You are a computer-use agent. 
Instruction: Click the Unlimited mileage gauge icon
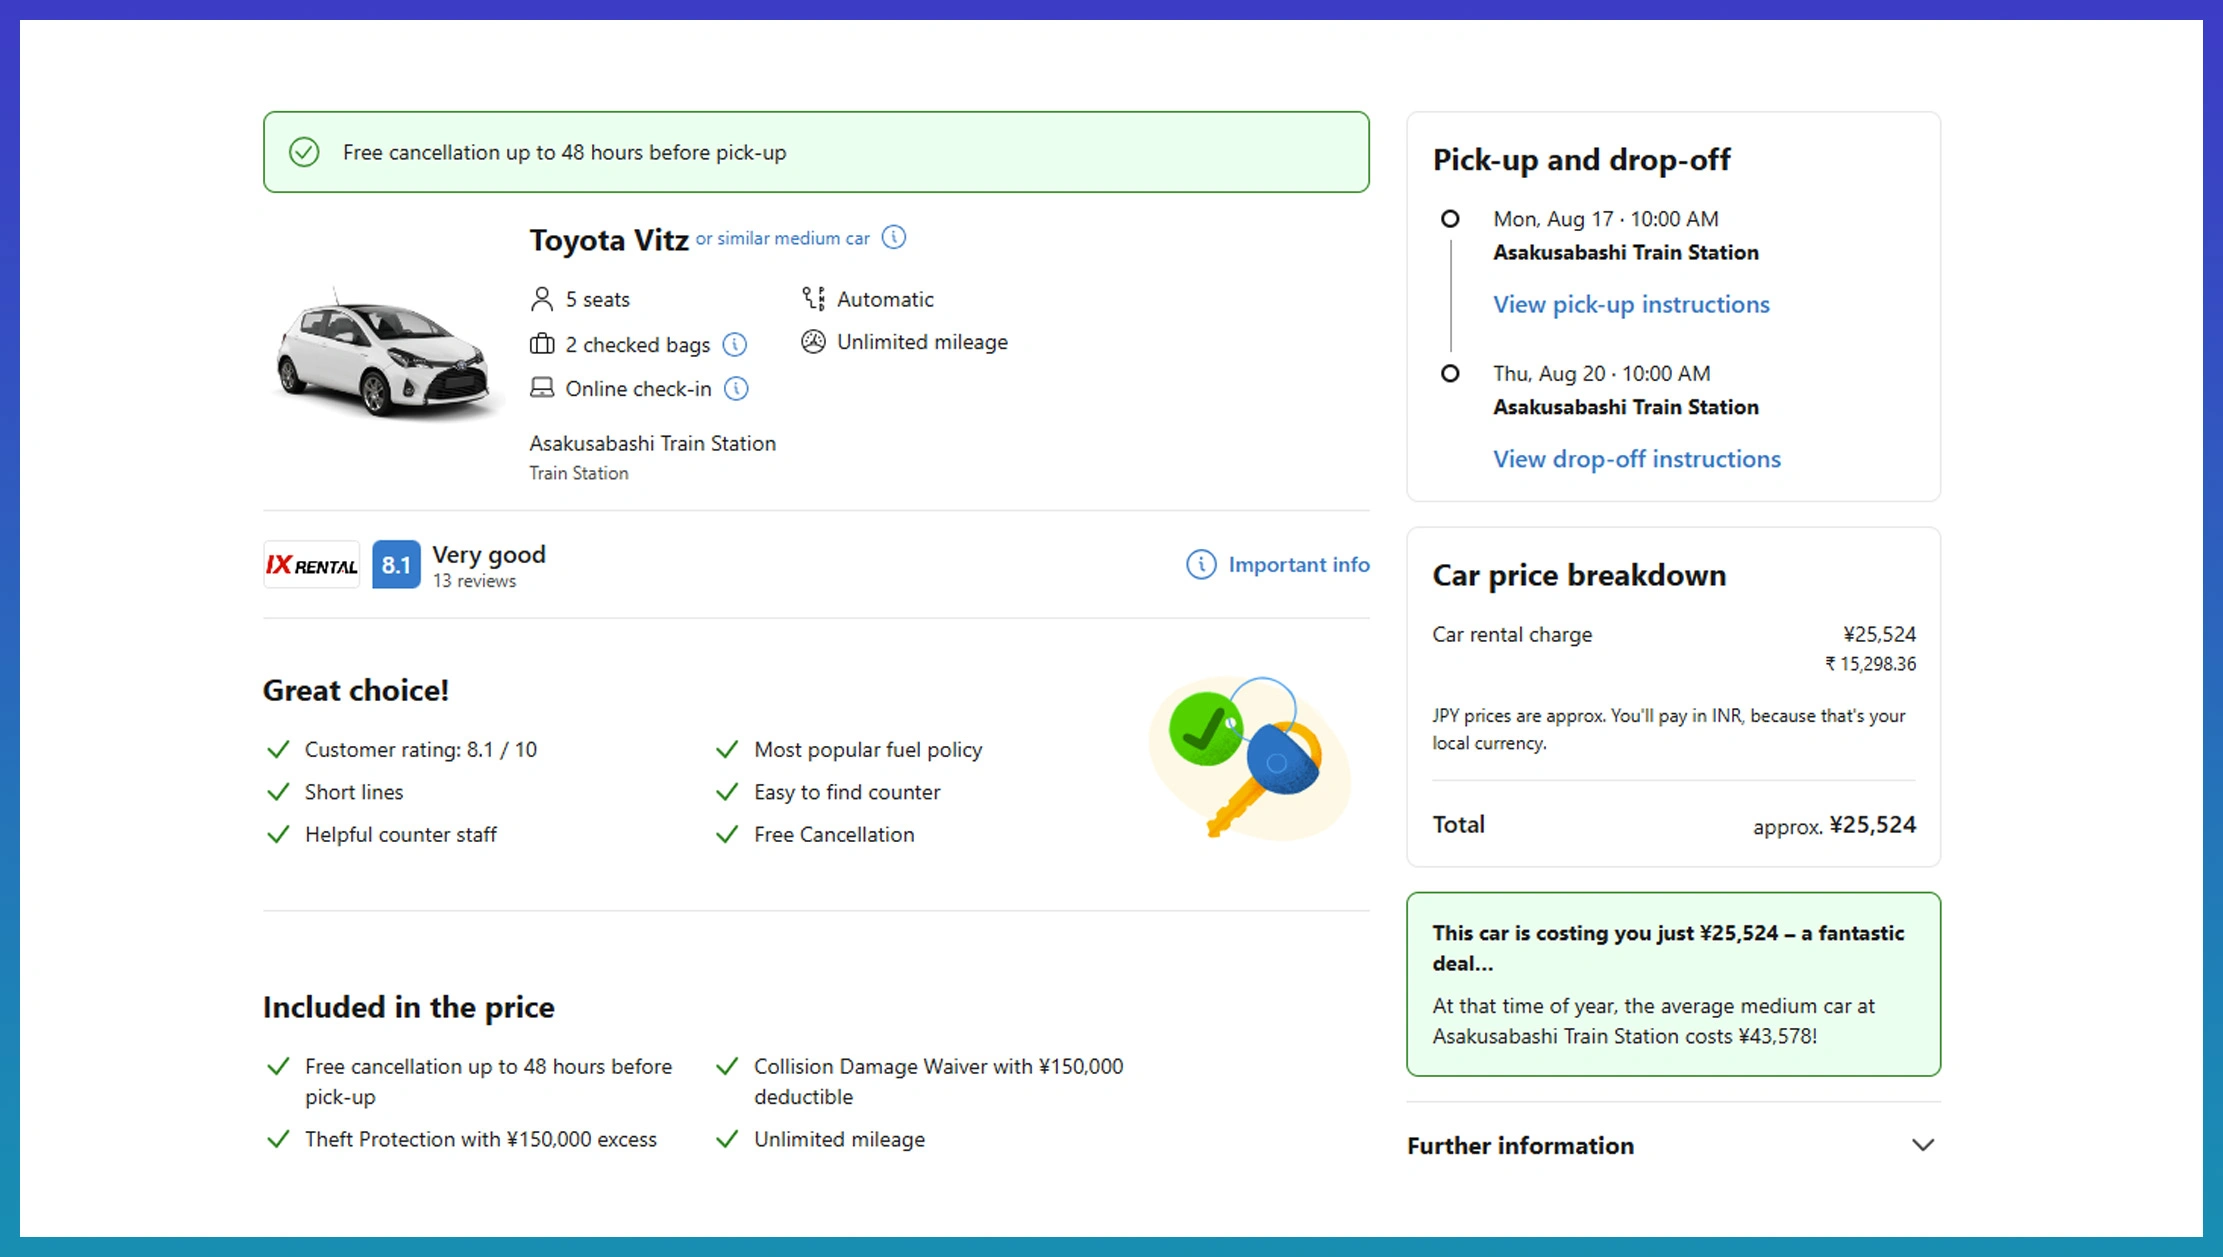click(813, 342)
